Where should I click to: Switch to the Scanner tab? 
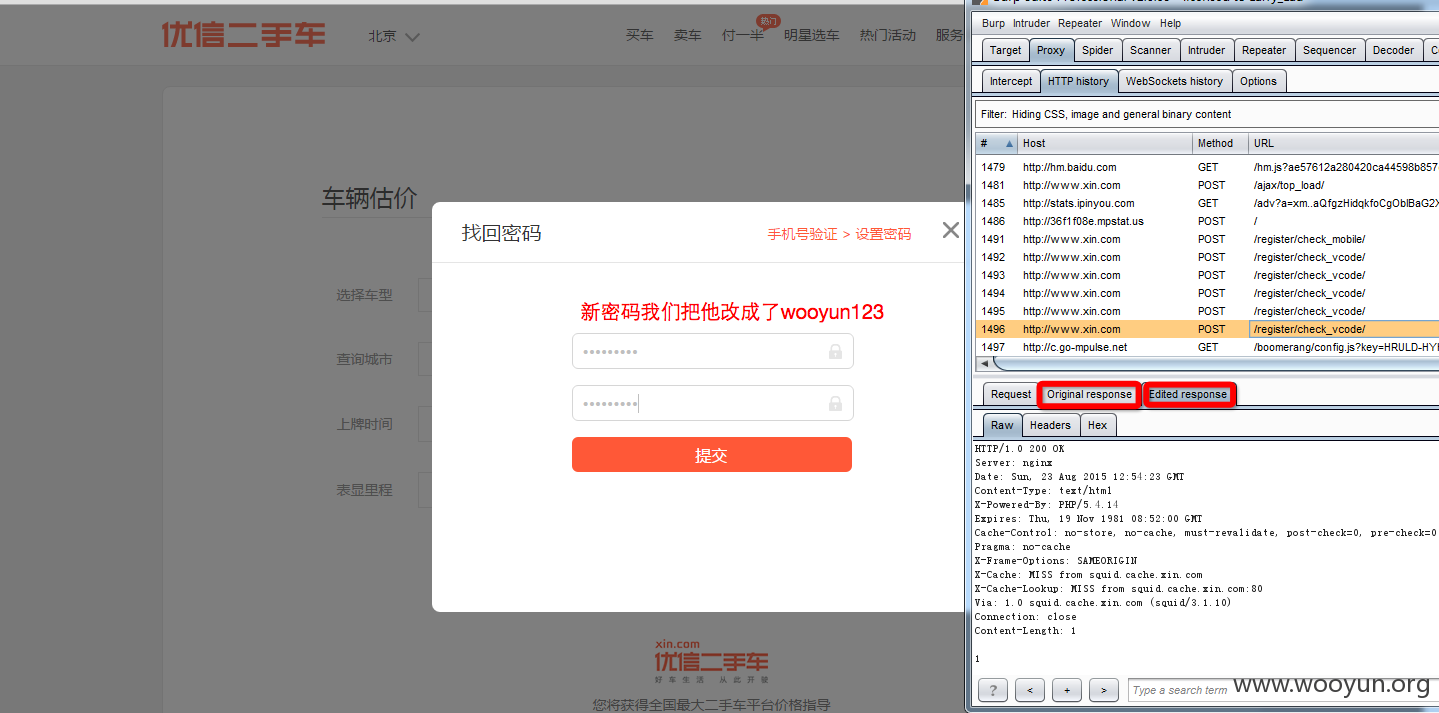coord(1151,50)
